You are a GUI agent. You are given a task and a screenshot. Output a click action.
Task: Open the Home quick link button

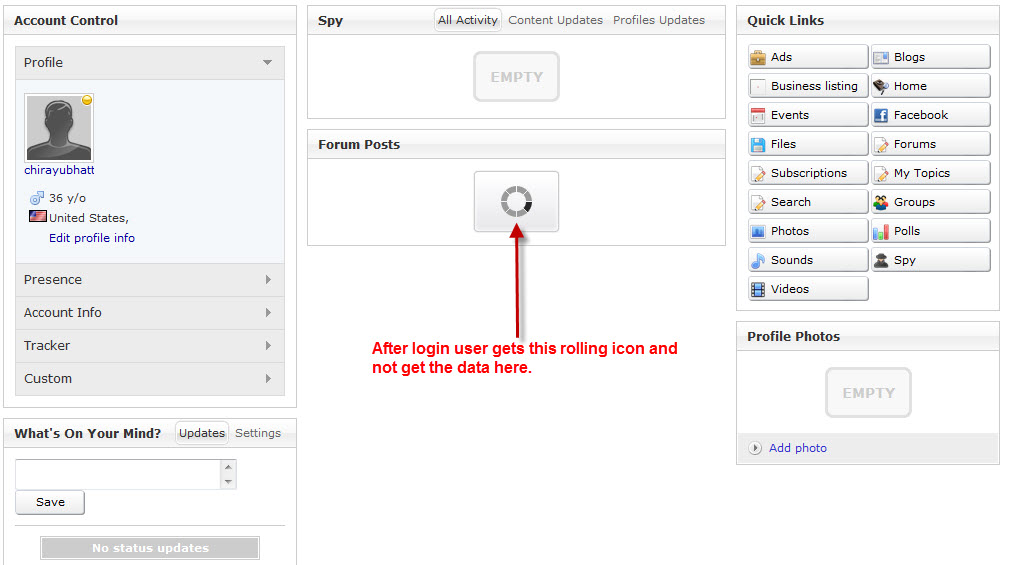pos(931,86)
